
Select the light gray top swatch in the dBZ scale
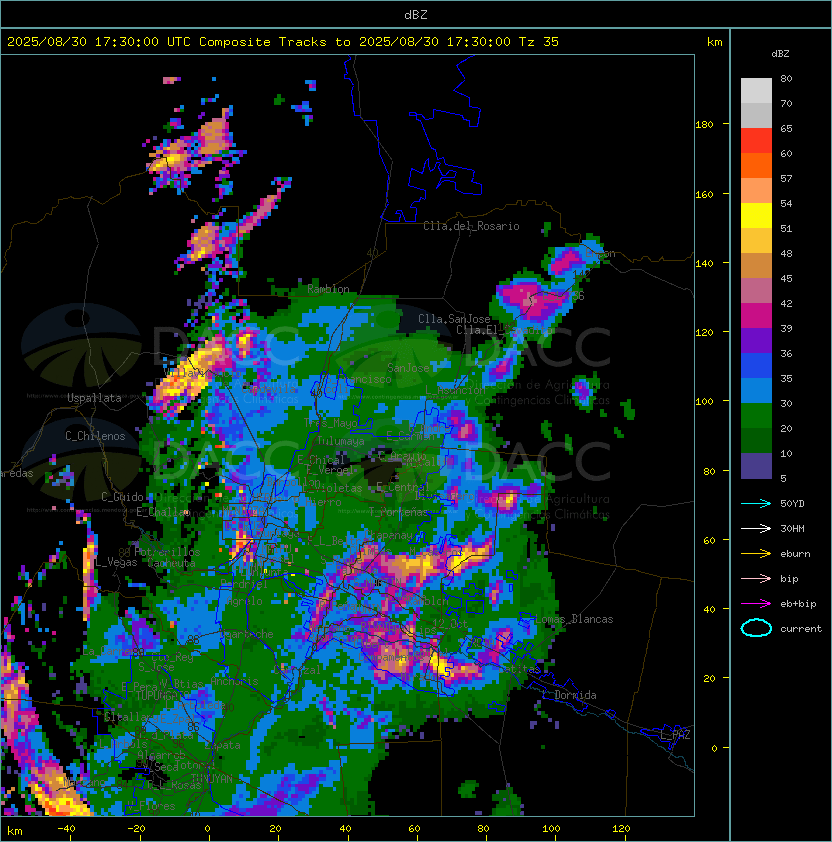point(756,91)
